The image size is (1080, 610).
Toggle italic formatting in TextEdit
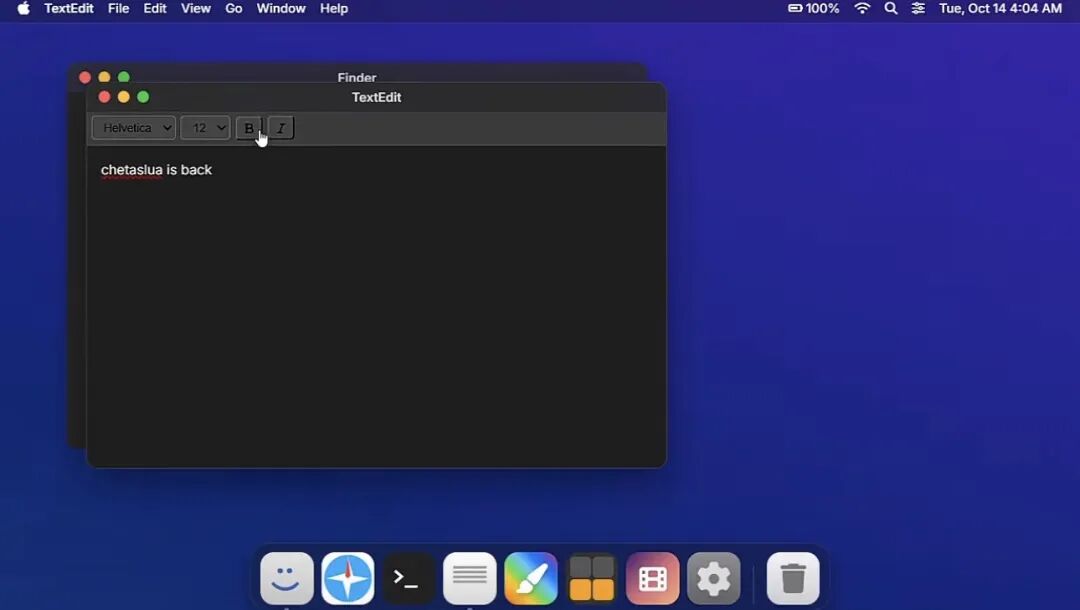coord(281,128)
